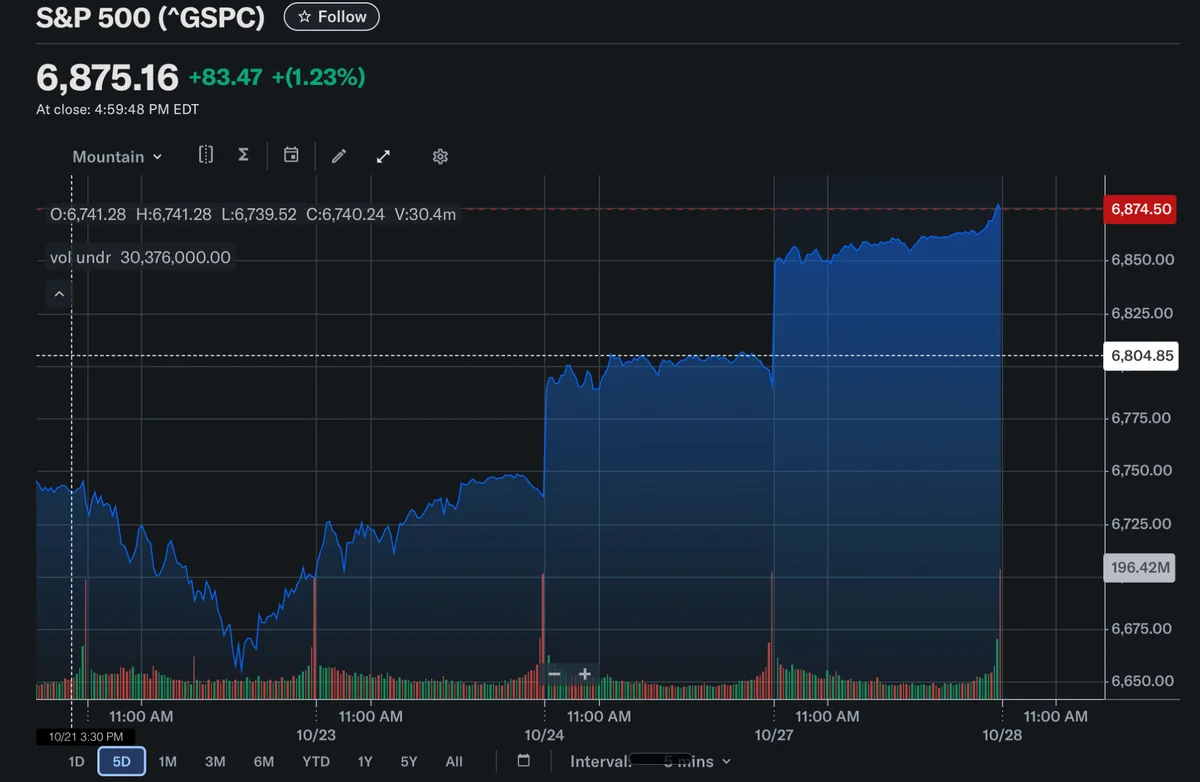Select the pencil drawing tool
This screenshot has width=1200, height=782.
[x=338, y=155]
